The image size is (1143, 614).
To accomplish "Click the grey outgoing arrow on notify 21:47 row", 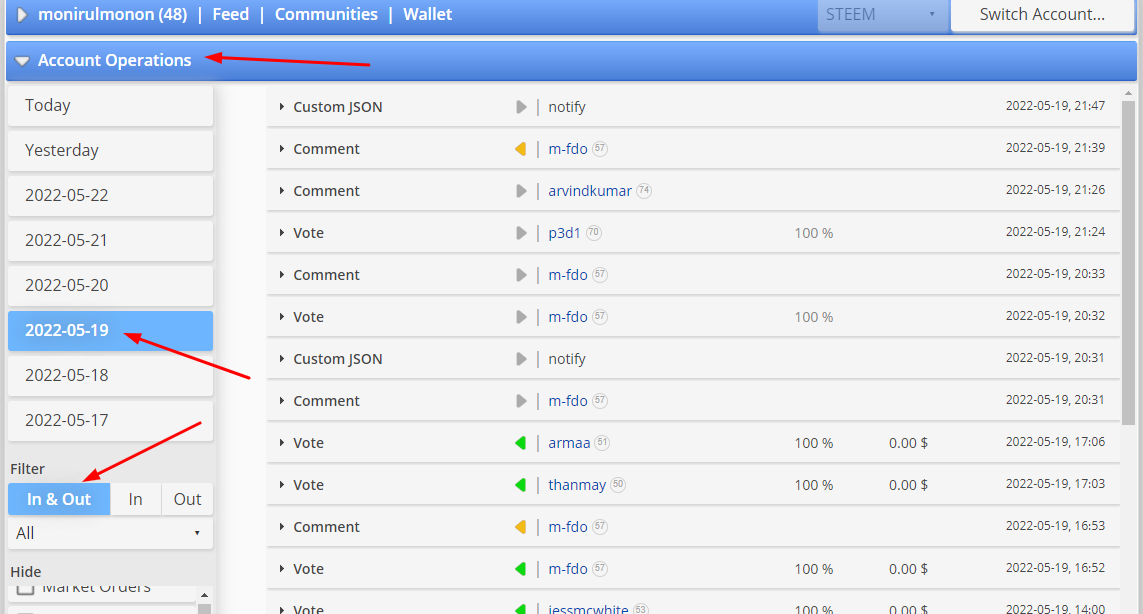I will [x=521, y=107].
